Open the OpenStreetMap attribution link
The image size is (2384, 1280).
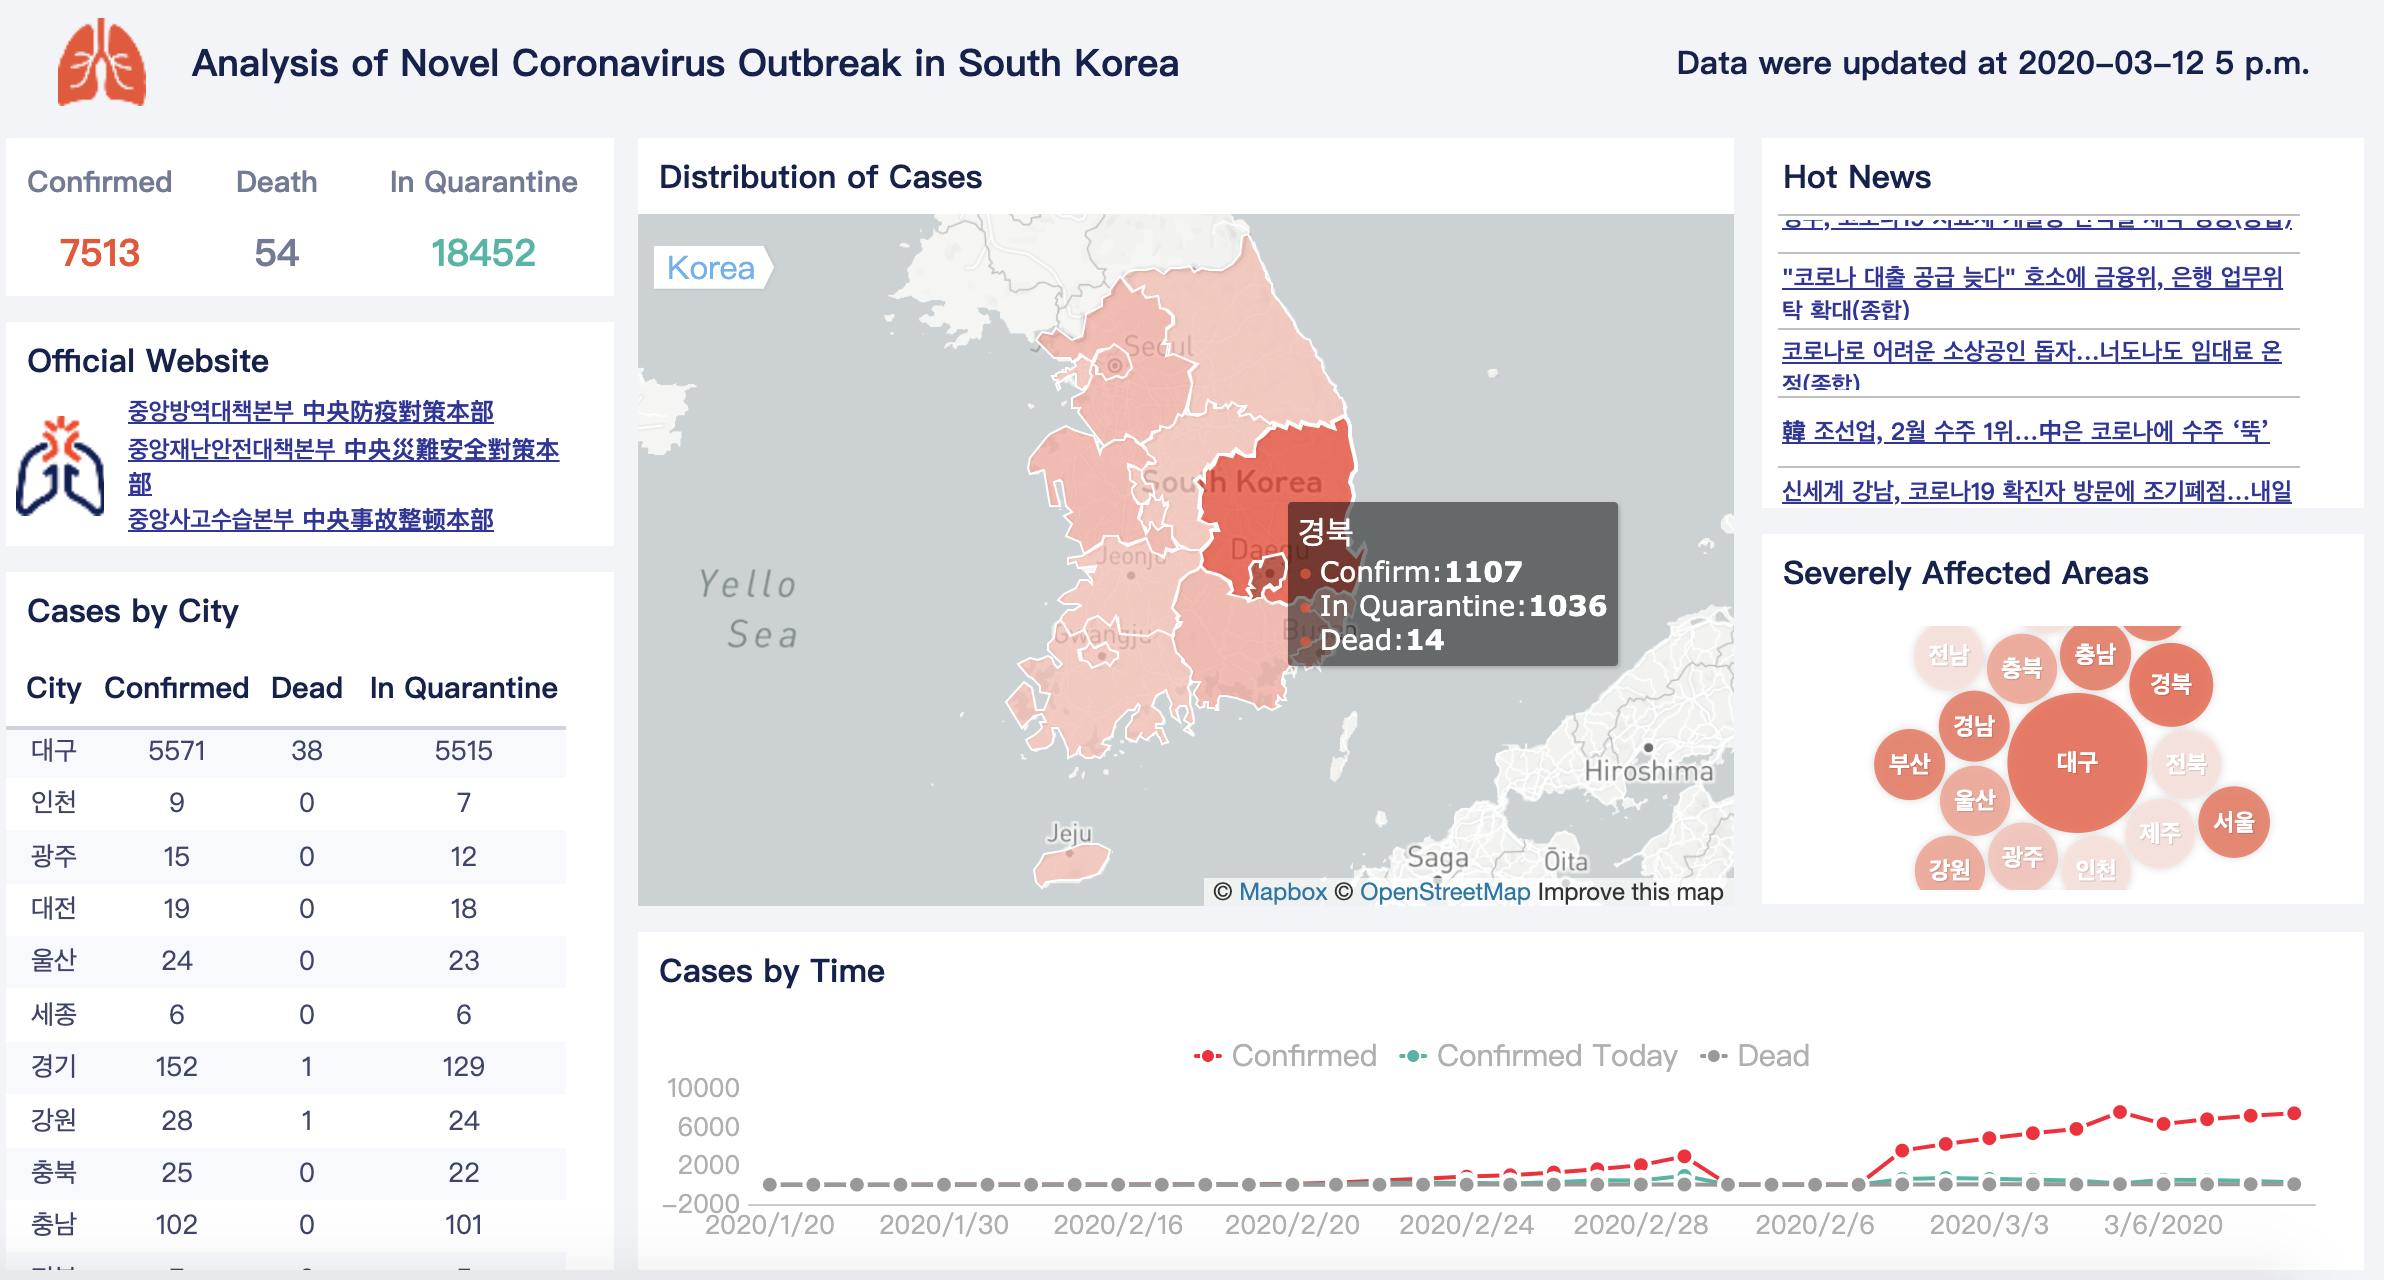pyautogui.click(x=1445, y=892)
